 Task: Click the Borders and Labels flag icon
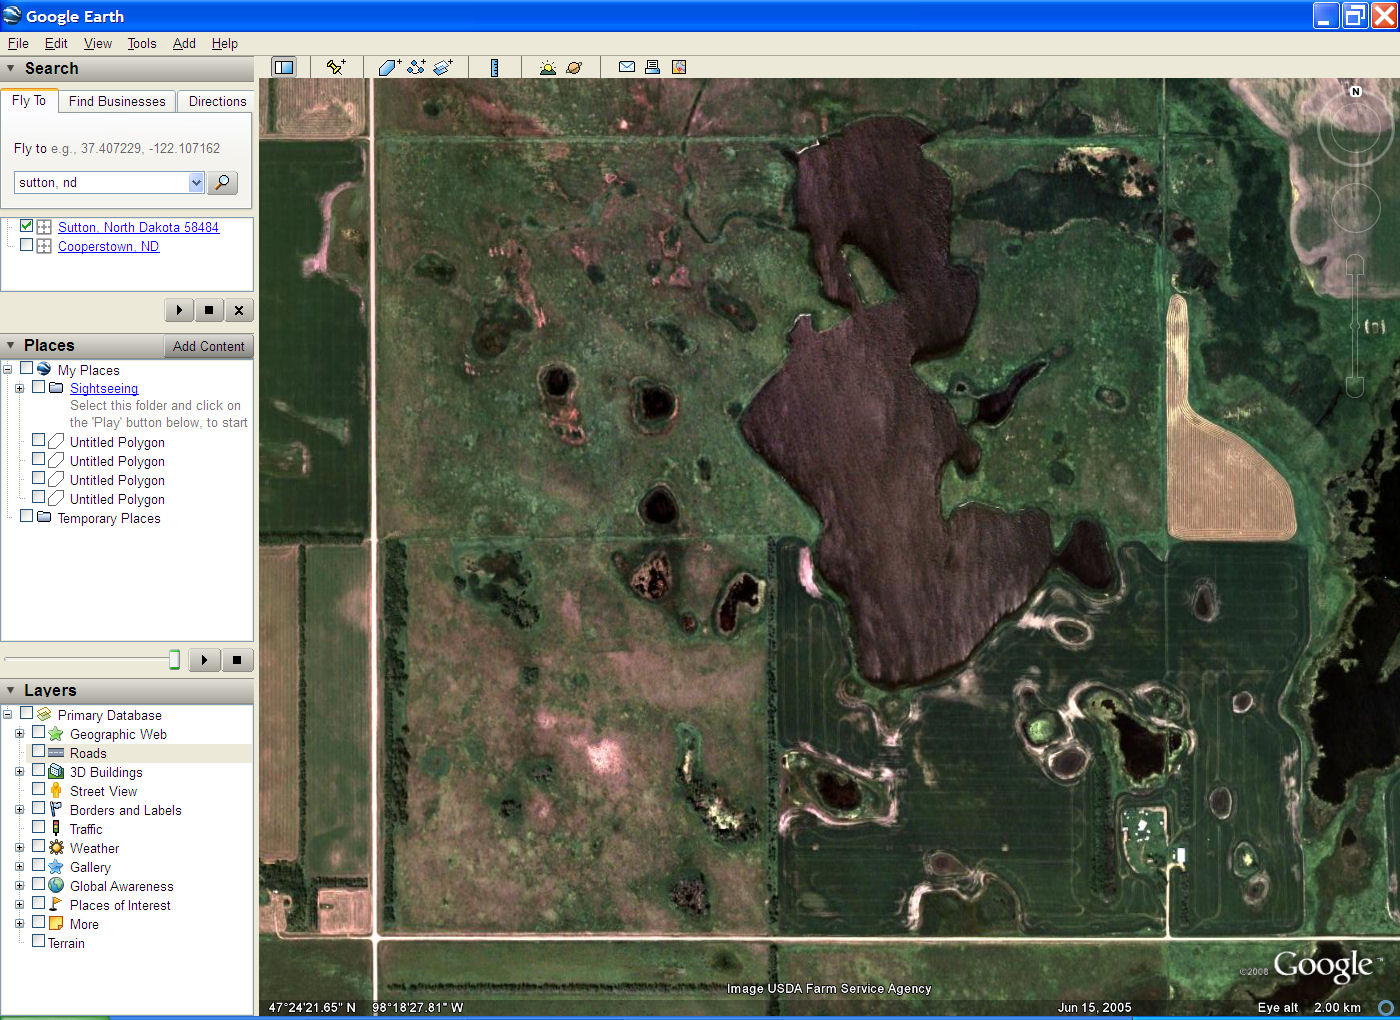[x=56, y=810]
